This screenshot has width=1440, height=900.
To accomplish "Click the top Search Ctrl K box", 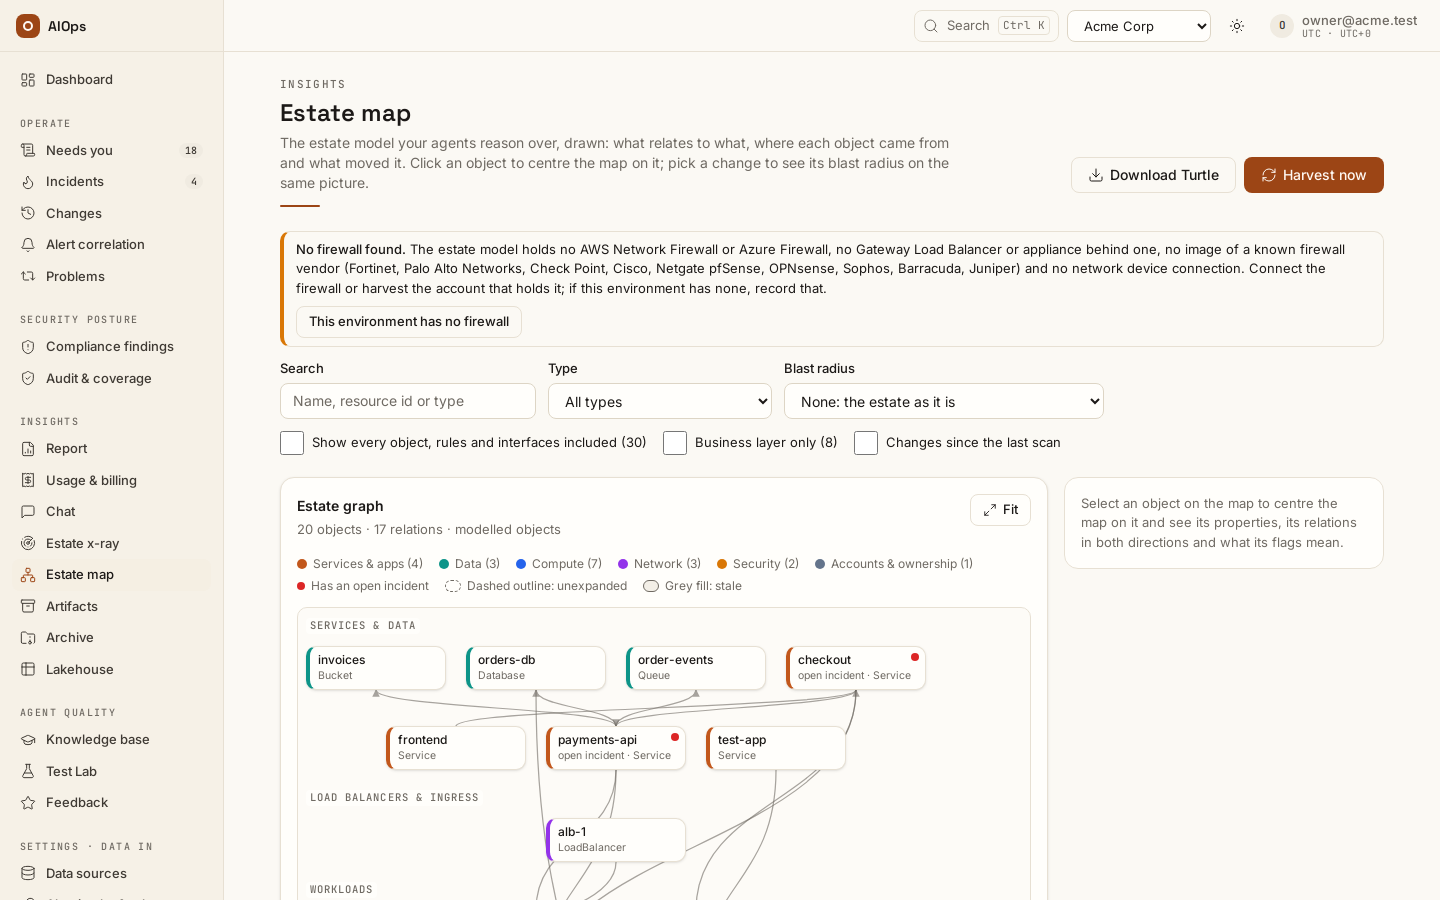I will click(986, 26).
